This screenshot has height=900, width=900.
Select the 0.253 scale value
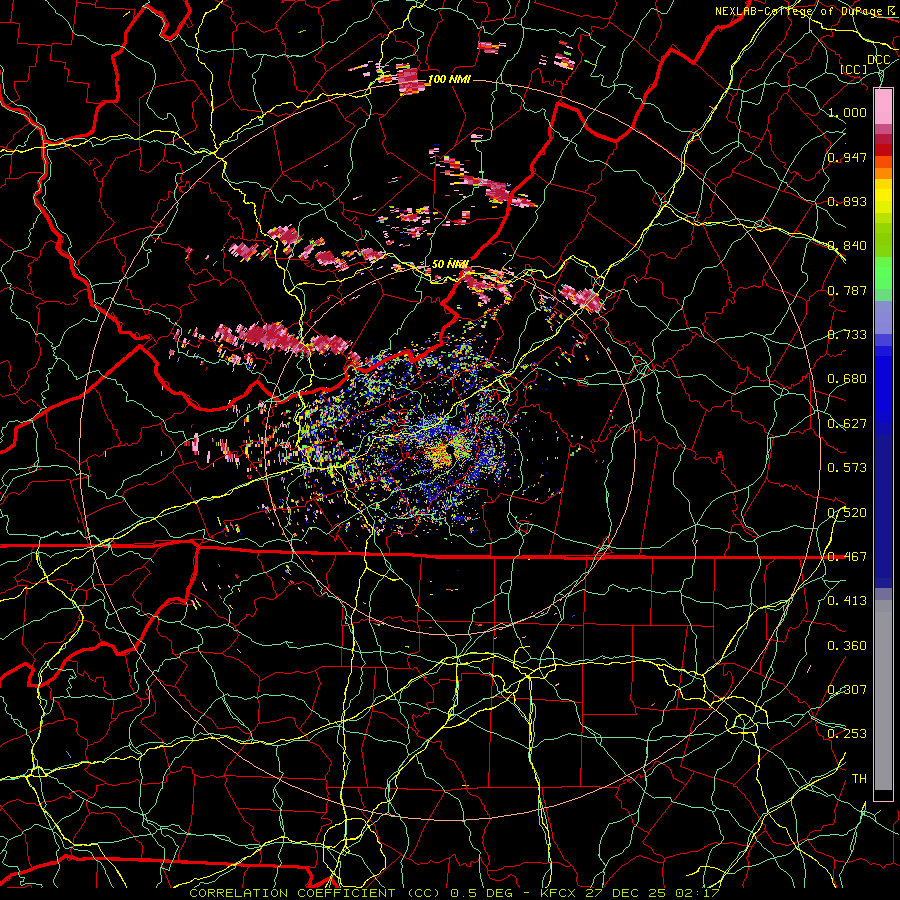847,734
